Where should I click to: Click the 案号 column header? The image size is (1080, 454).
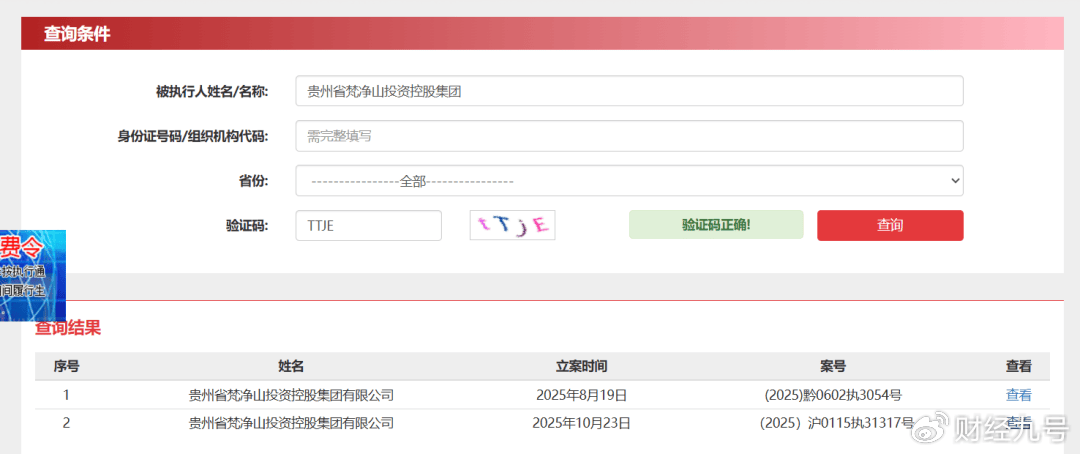click(x=832, y=366)
